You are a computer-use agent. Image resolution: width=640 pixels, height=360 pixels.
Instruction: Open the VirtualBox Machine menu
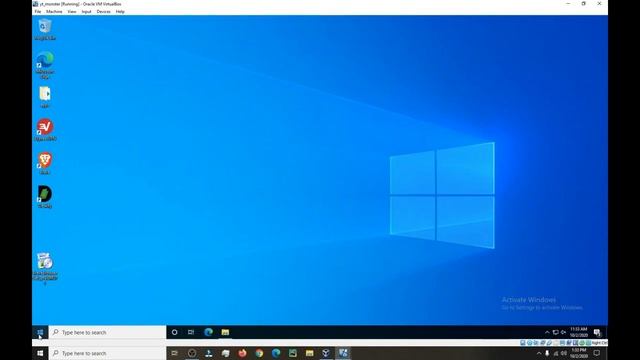pos(54,11)
